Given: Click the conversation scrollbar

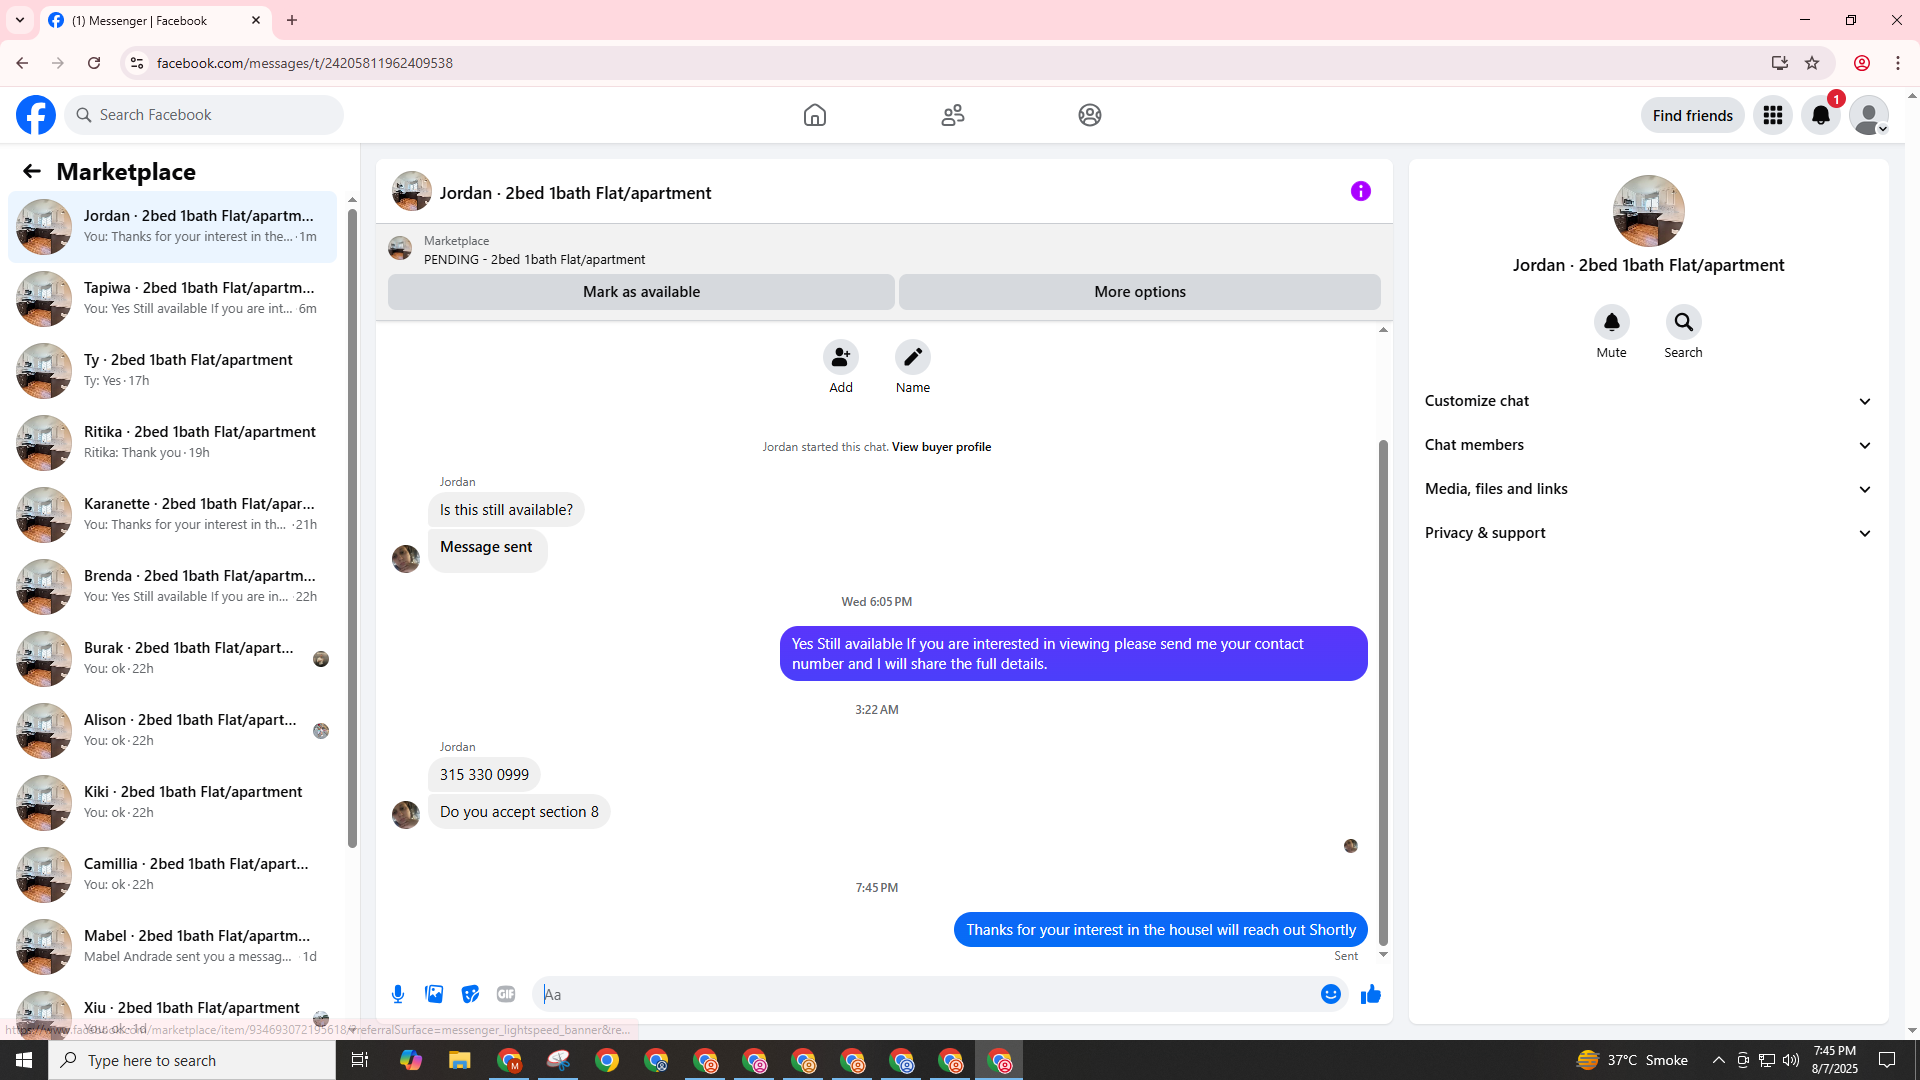Looking at the screenshot, I should (1383, 692).
